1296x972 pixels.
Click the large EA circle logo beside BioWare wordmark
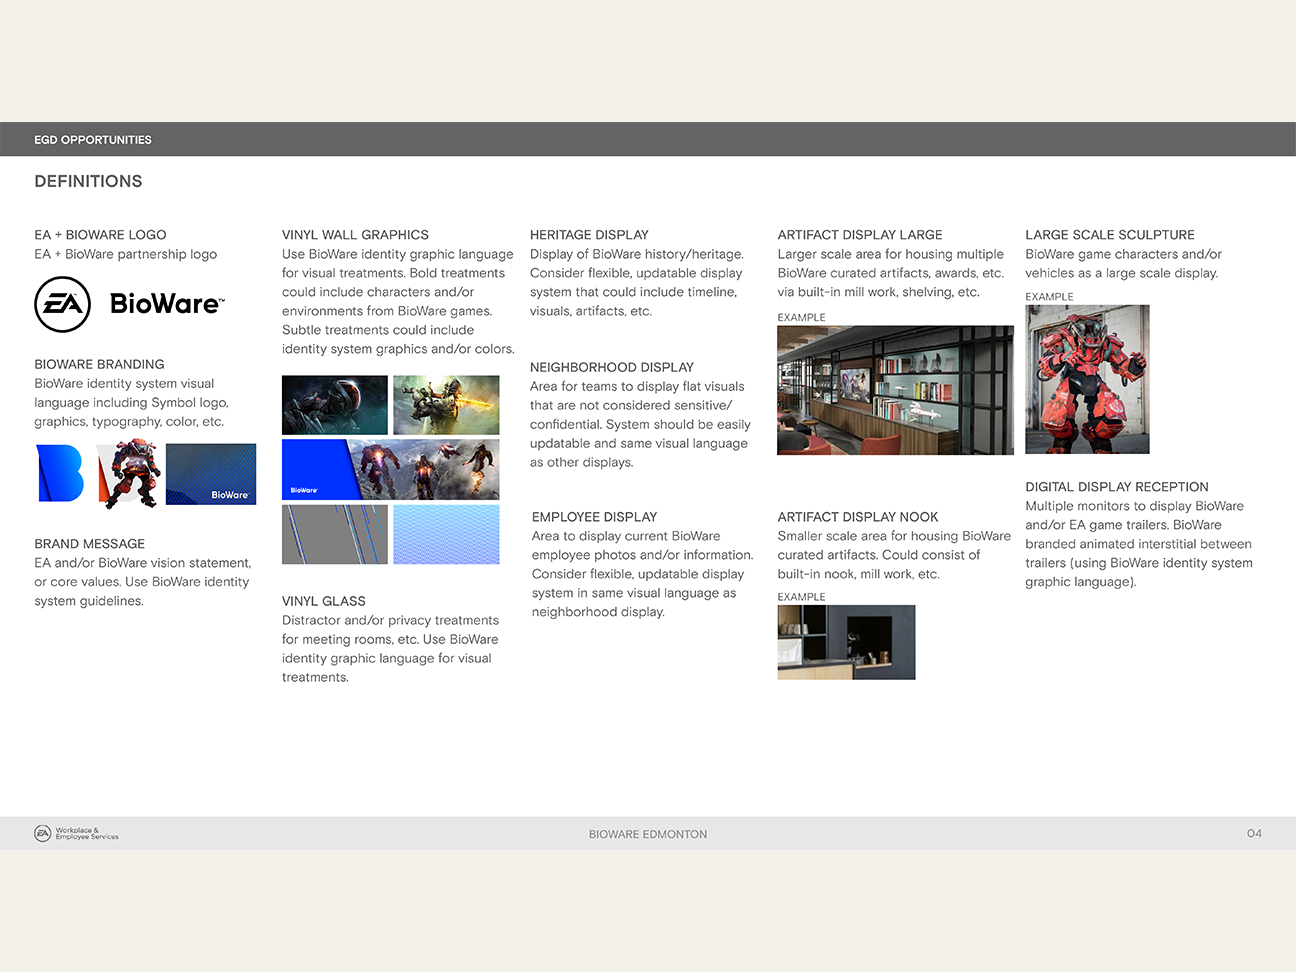pyautogui.click(x=63, y=304)
